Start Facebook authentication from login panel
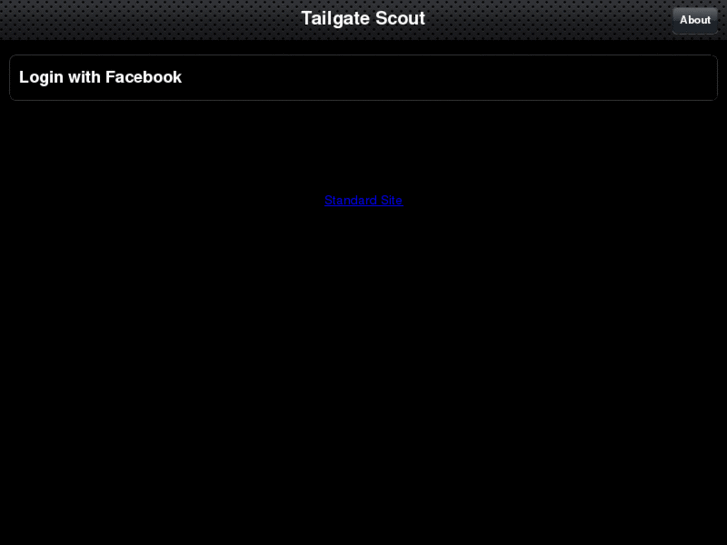The image size is (727, 545). click(x=364, y=77)
